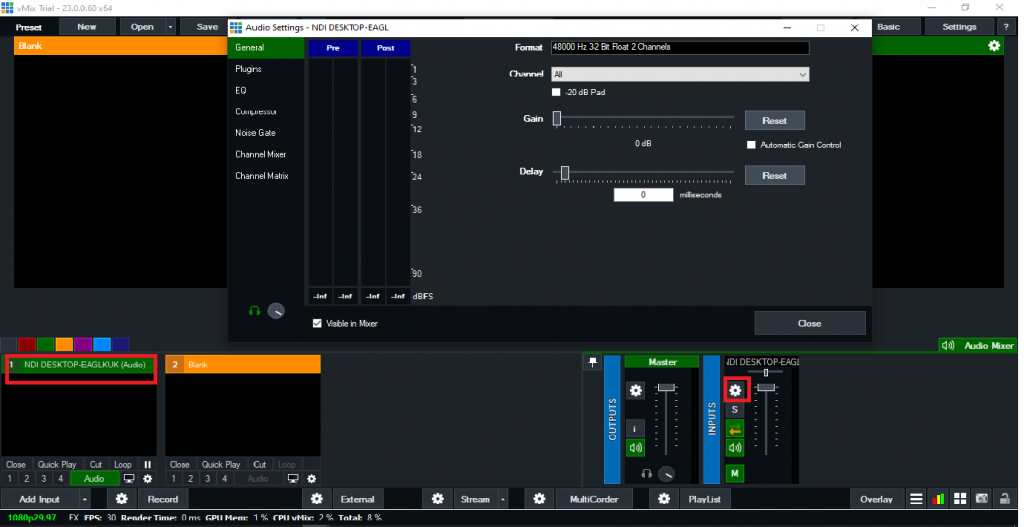Image resolution: width=1024 pixels, height=527 pixels.
Task: Click the Master volume fader handle
Action: click(x=666, y=387)
